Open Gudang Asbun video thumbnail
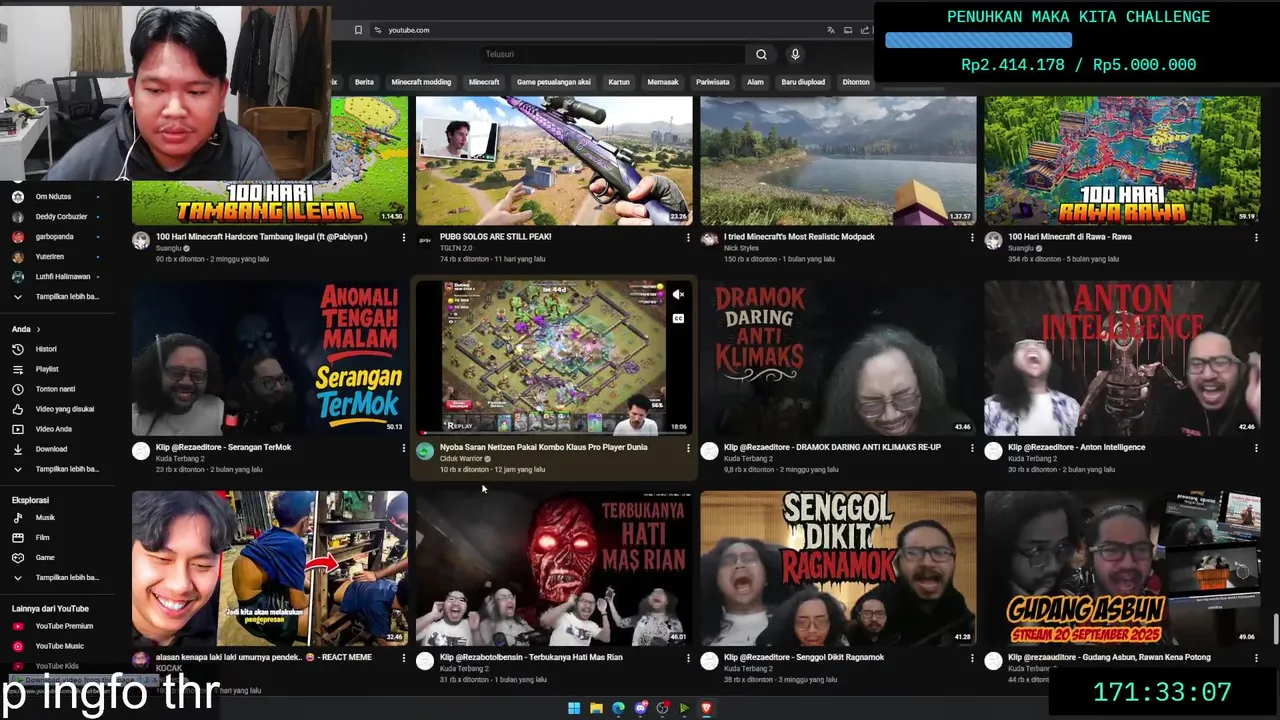Viewport: 1280px width, 720px height. coord(1122,568)
